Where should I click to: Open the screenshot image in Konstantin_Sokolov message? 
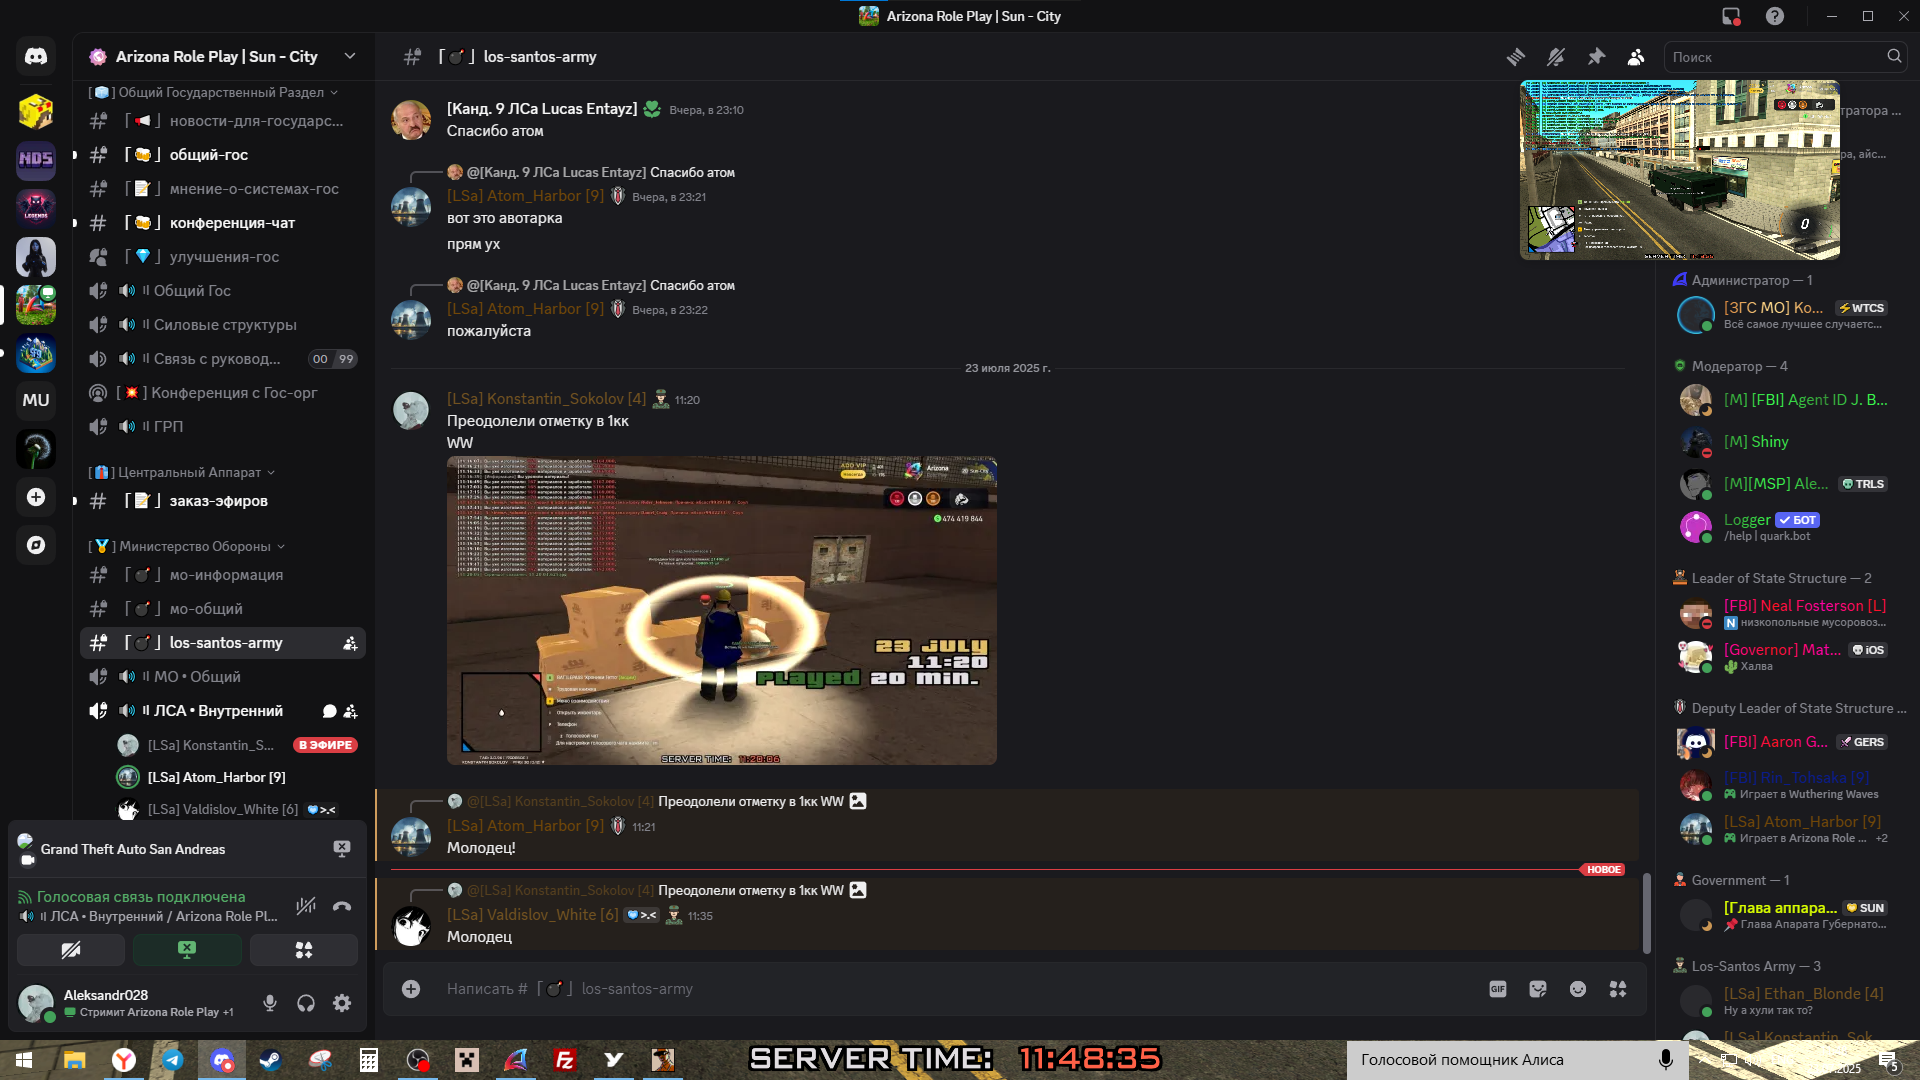pos(722,611)
